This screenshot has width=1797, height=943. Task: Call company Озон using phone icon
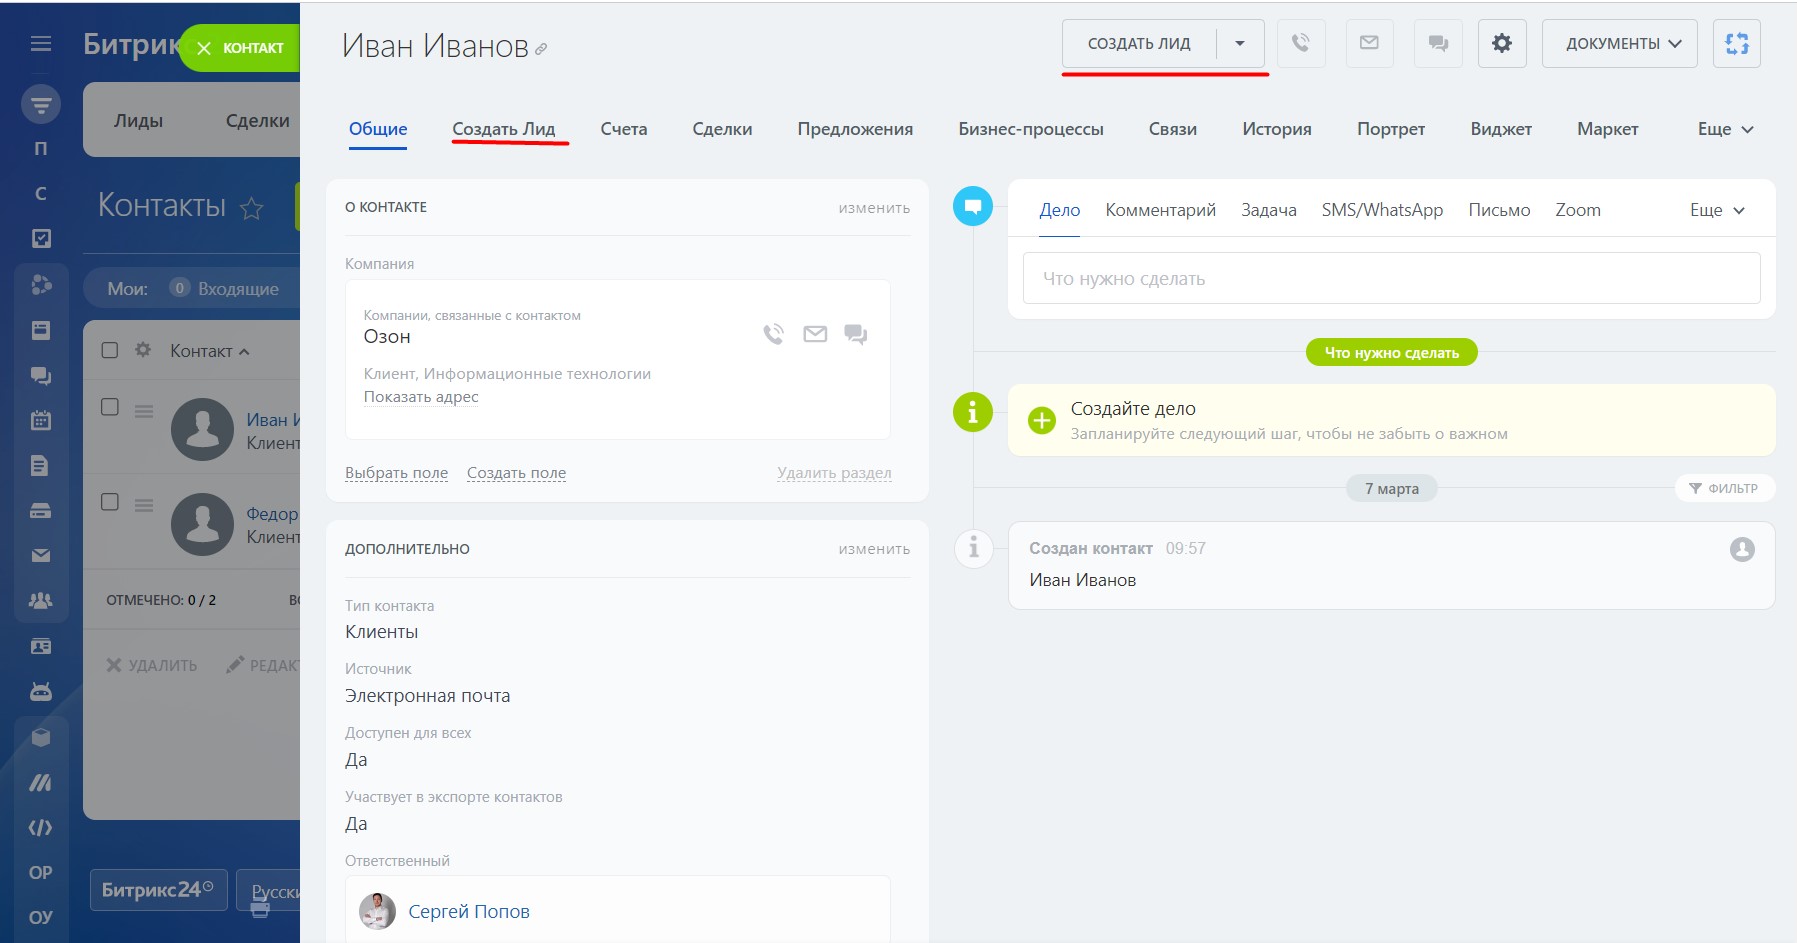point(773,334)
